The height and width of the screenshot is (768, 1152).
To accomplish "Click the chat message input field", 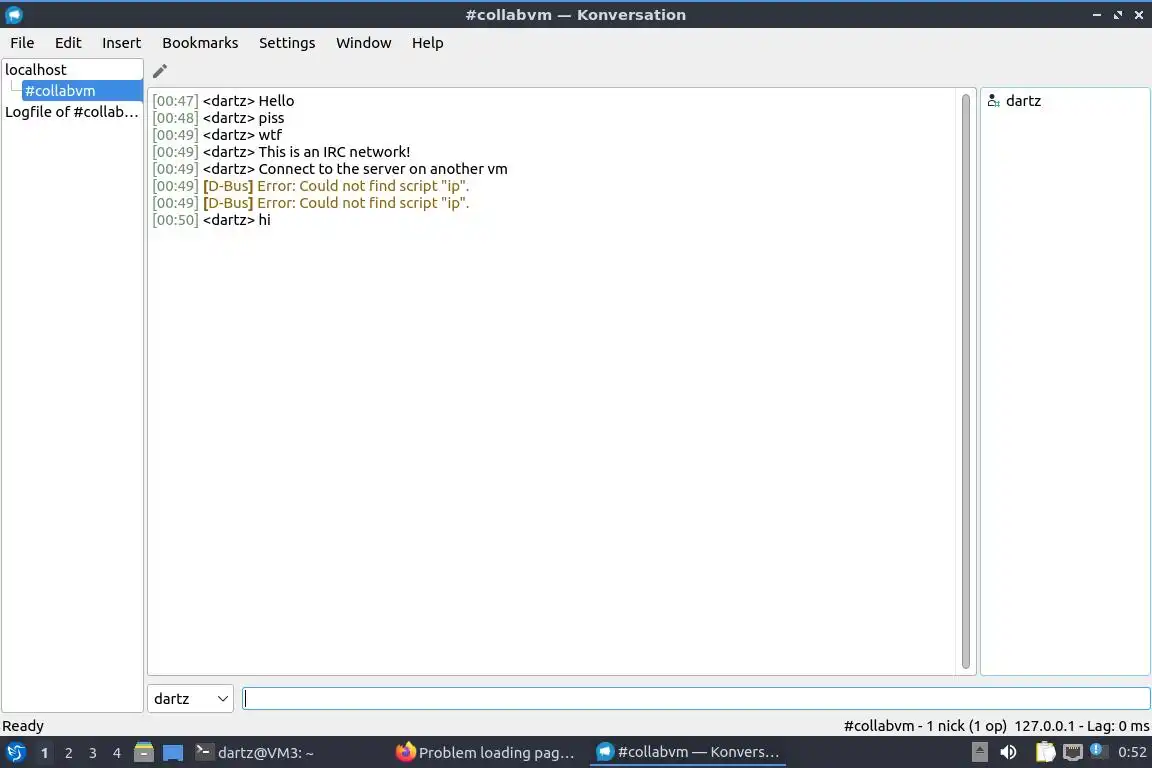I will (x=696, y=699).
